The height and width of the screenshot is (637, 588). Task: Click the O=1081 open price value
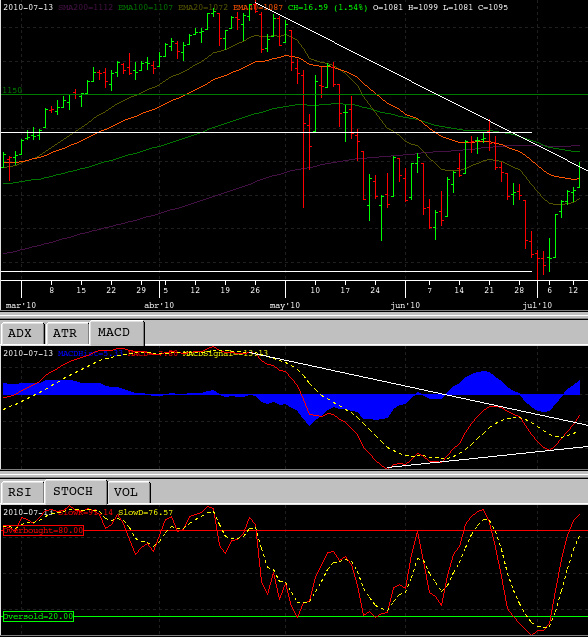(388, 7)
